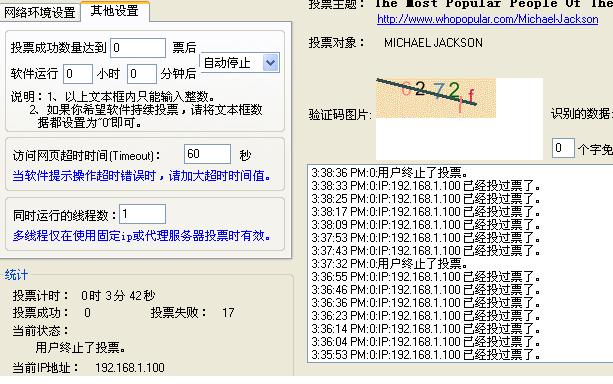Click the blue multithread hint text
The width and height of the screenshot is (613, 384).
click(x=142, y=236)
